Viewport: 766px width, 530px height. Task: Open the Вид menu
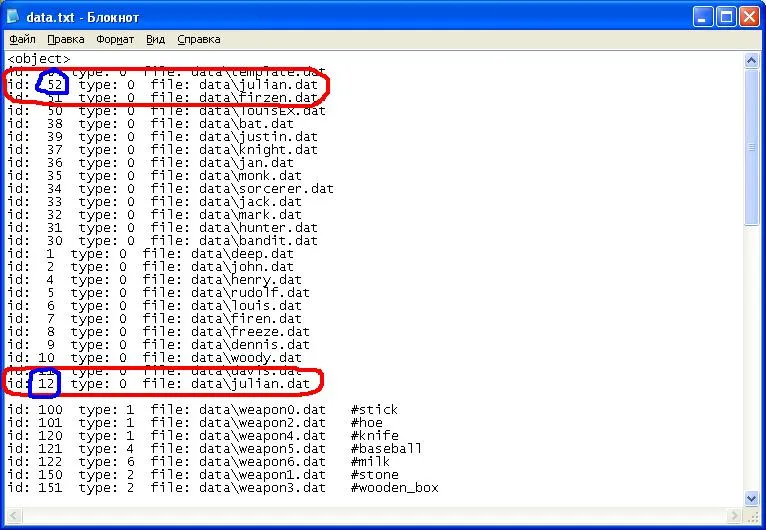(155, 39)
